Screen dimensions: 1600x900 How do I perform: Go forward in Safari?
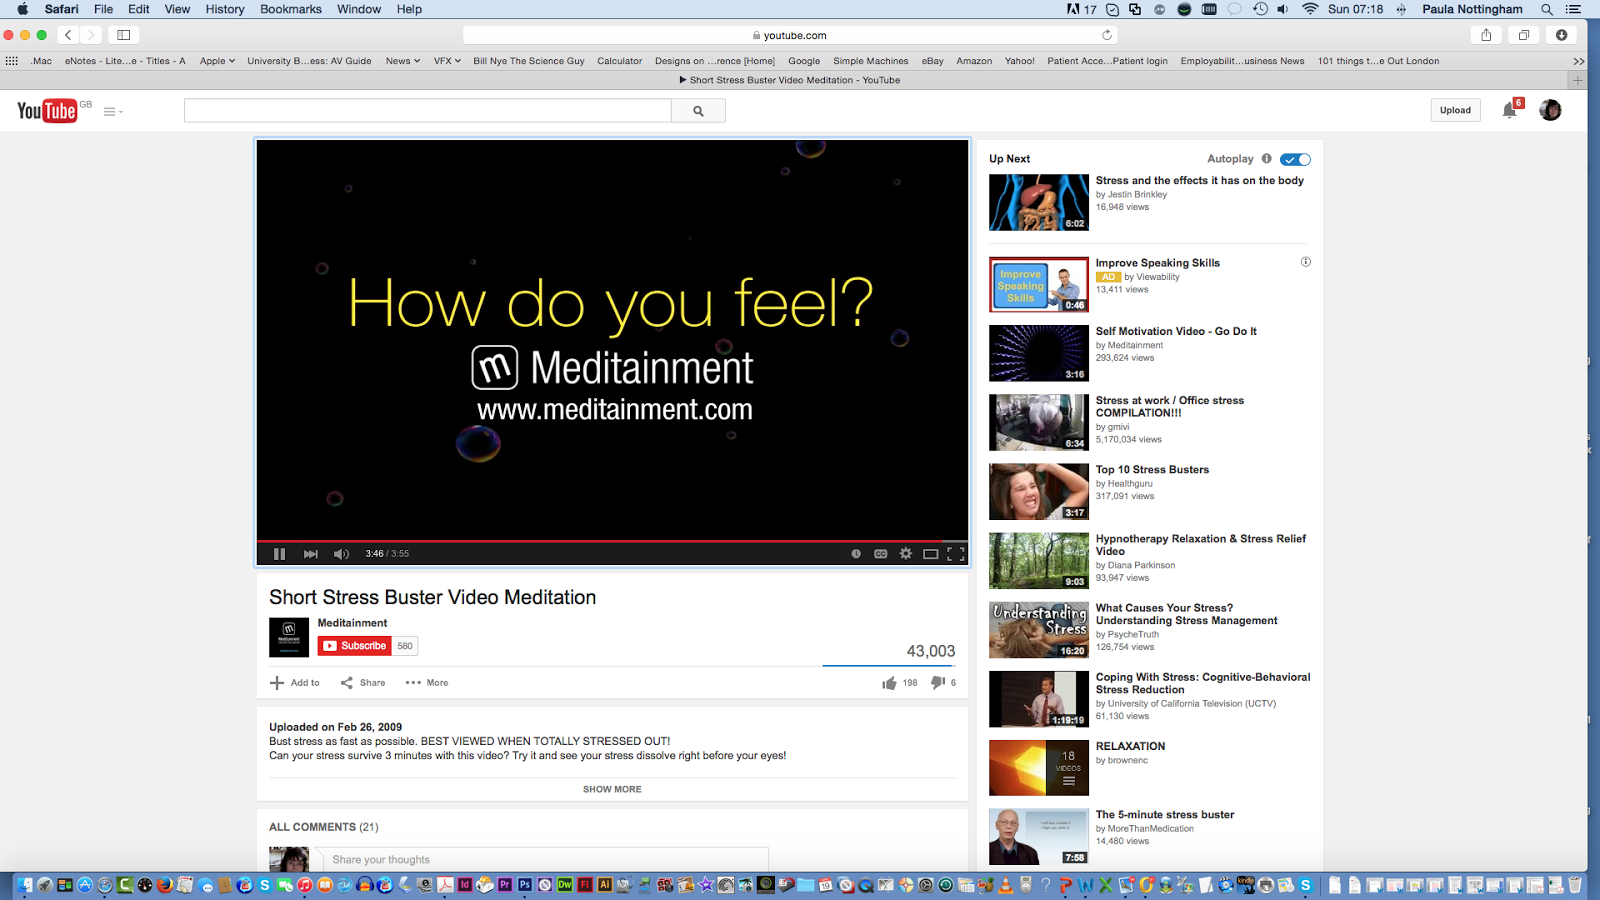click(x=91, y=35)
